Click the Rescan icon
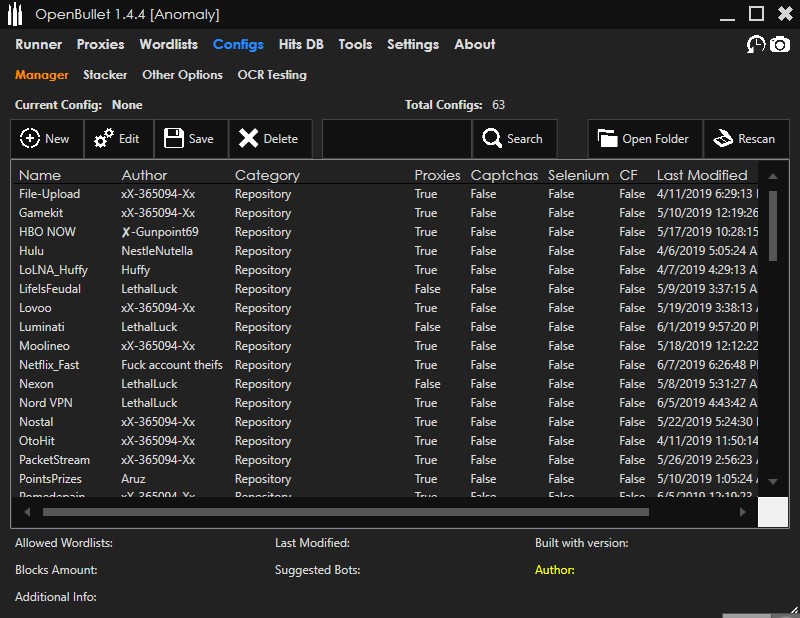The height and width of the screenshot is (618, 800). coord(724,139)
